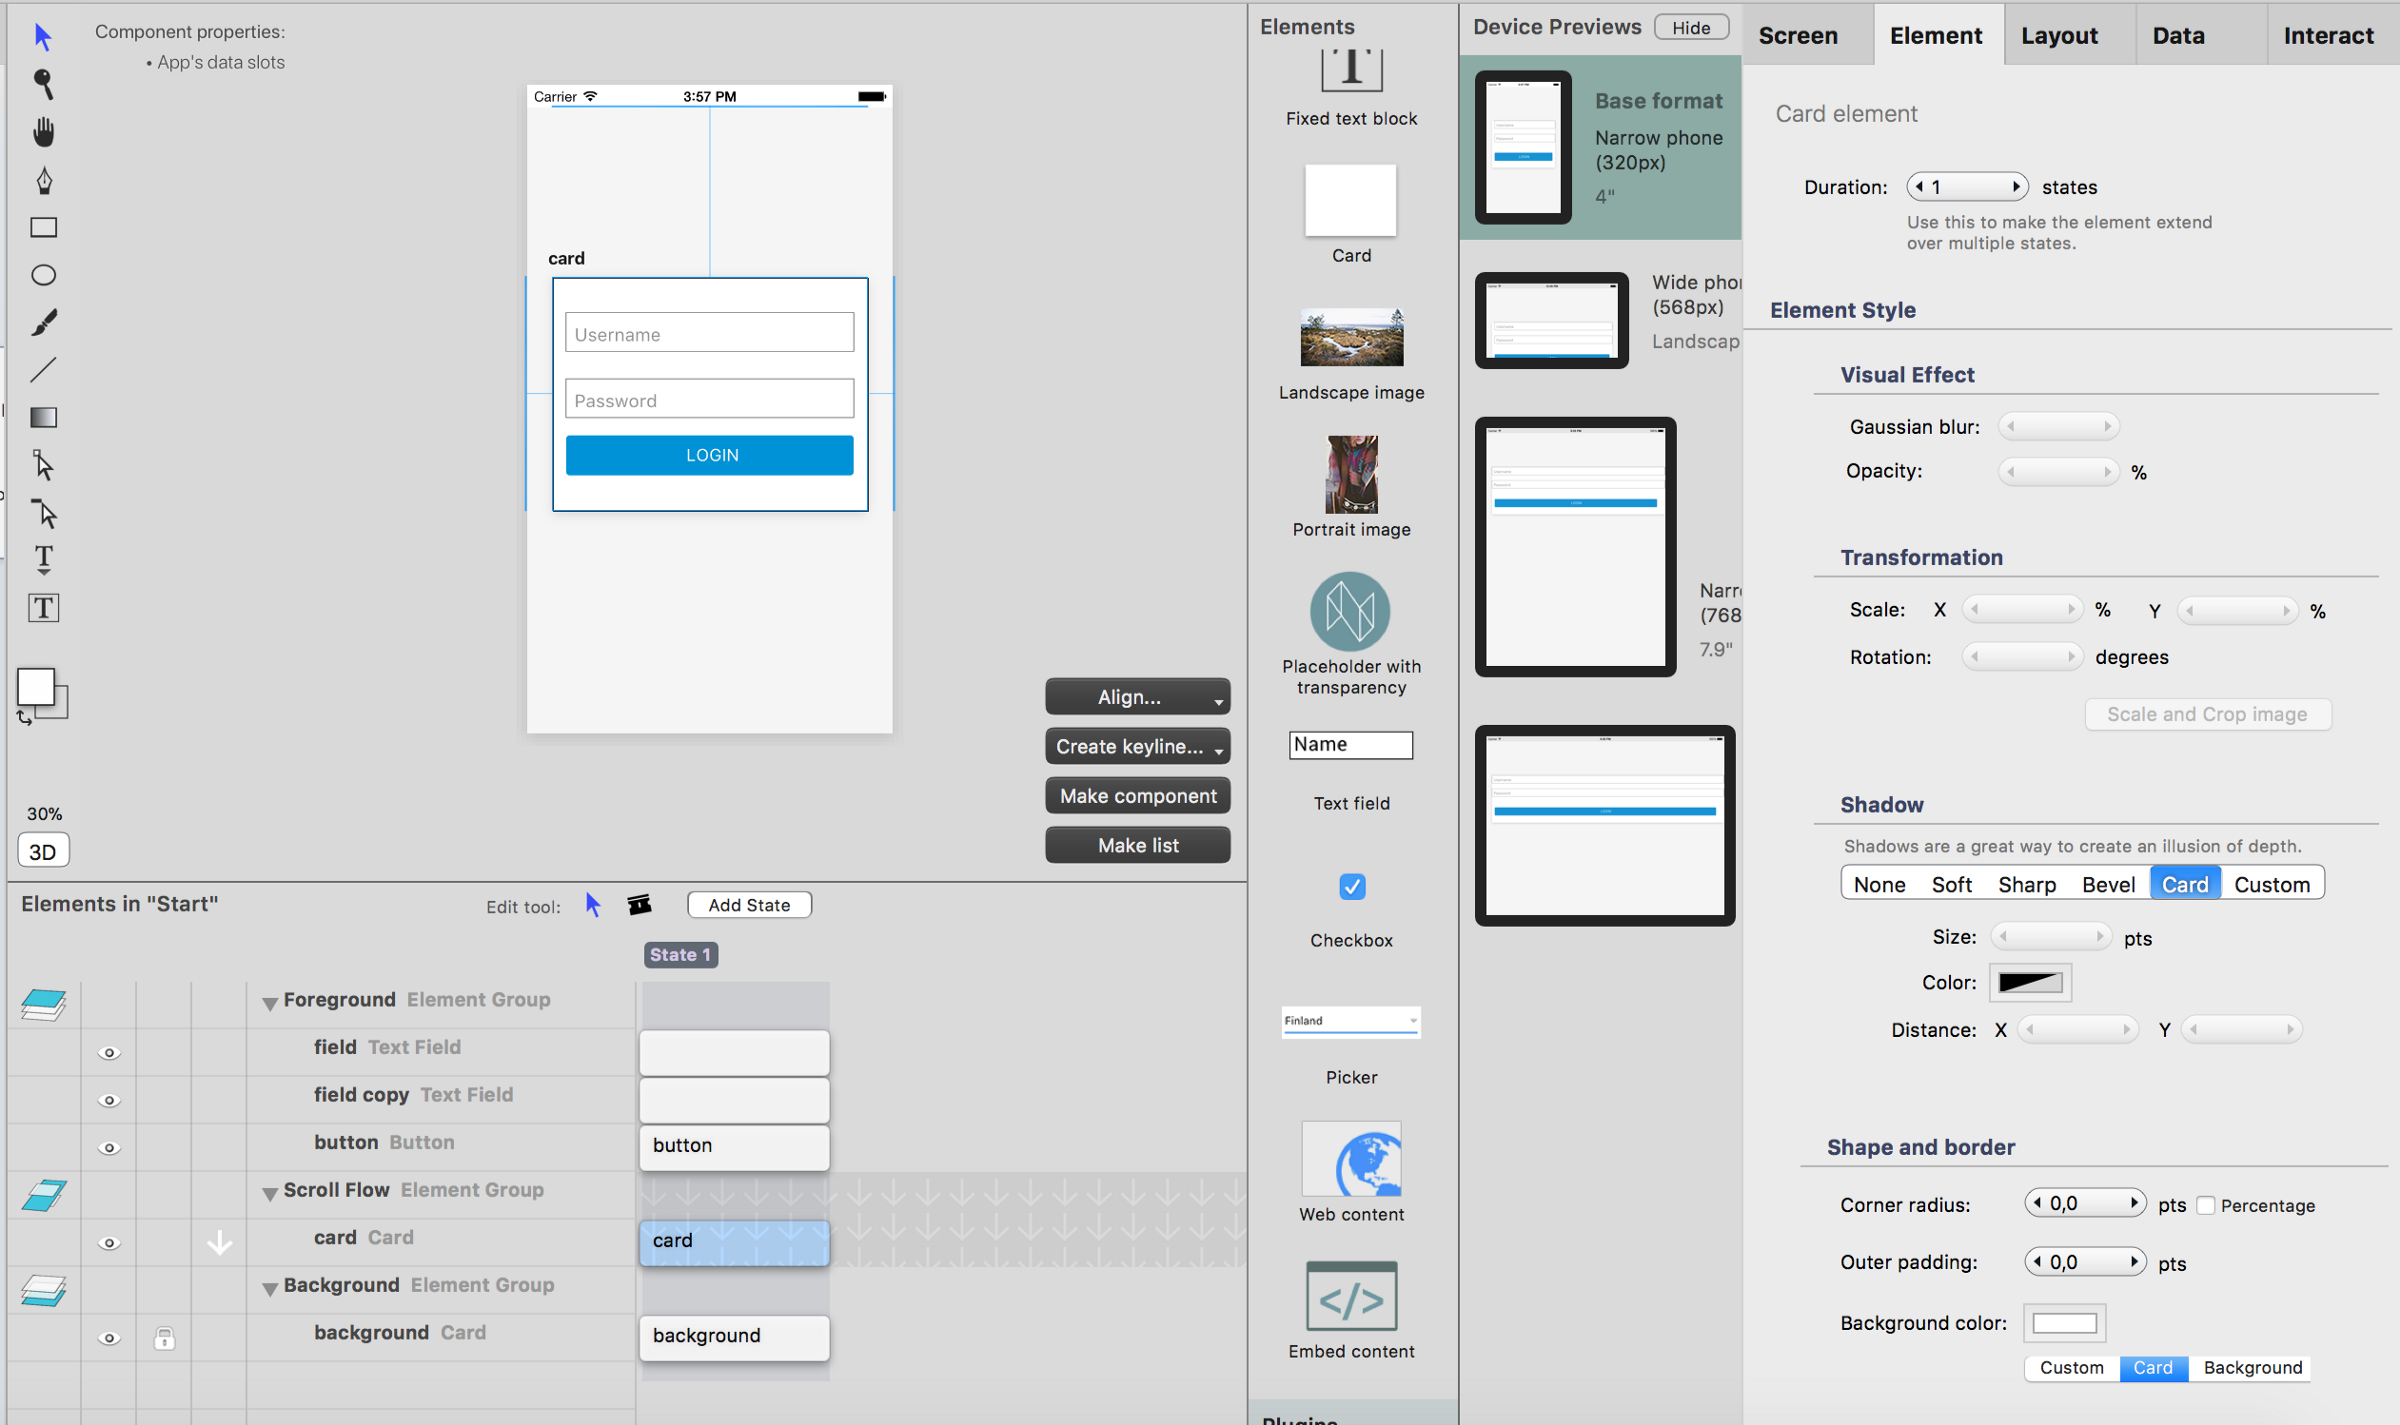
Task: Collapse the Scroll Flow element group
Action: (x=270, y=1192)
